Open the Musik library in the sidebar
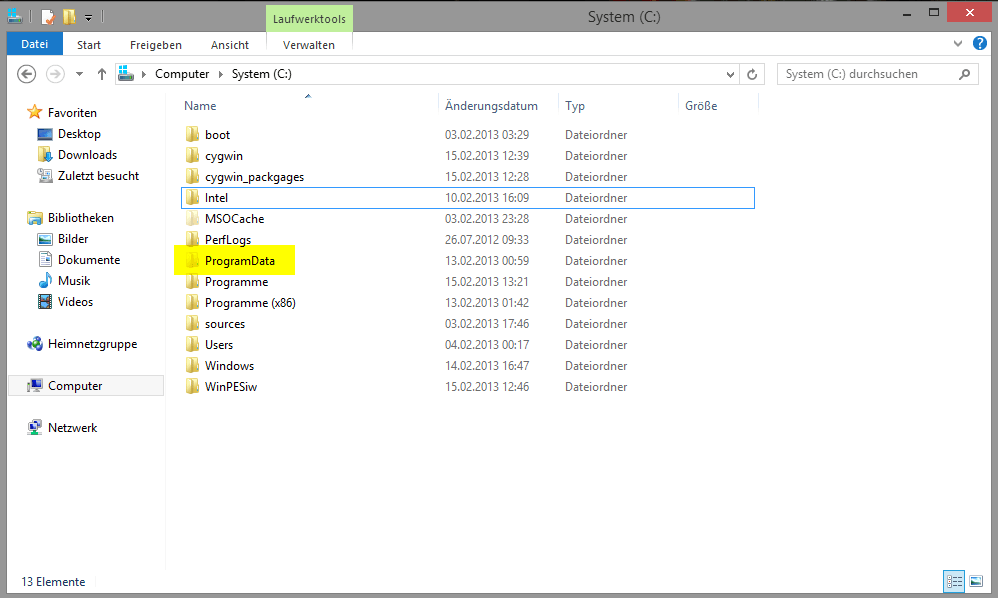 click(x=69, y=280)
